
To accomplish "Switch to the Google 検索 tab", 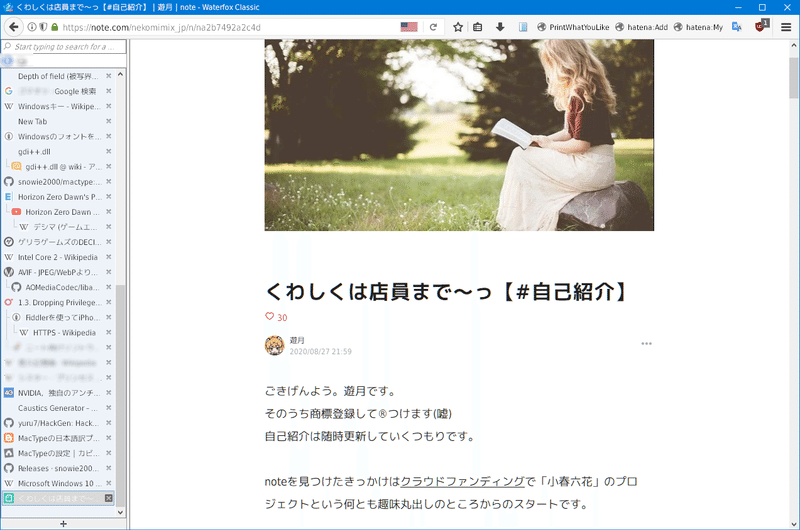I will tap(58, 91).
